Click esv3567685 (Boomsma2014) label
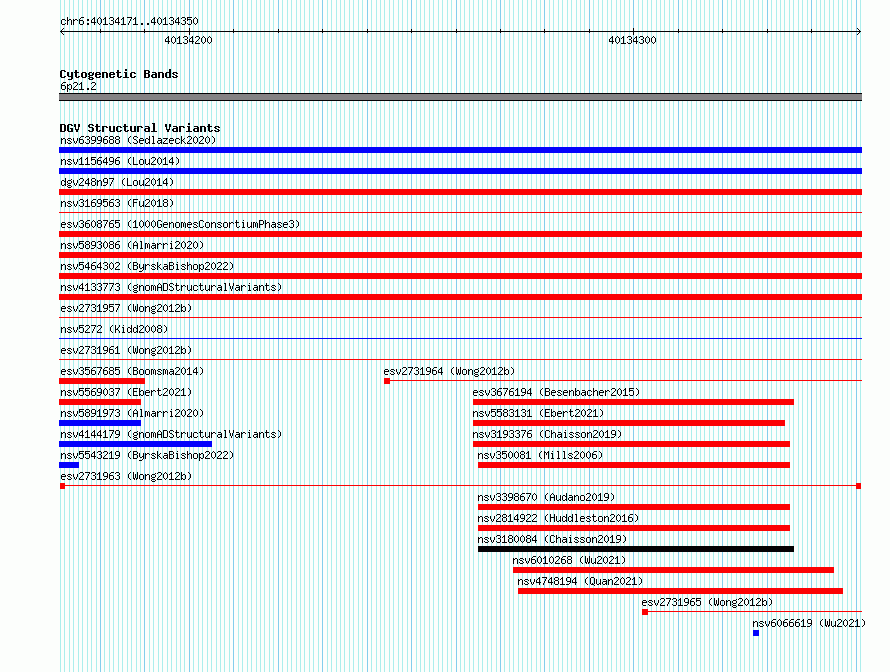The image size is (890, 672). 132,371
